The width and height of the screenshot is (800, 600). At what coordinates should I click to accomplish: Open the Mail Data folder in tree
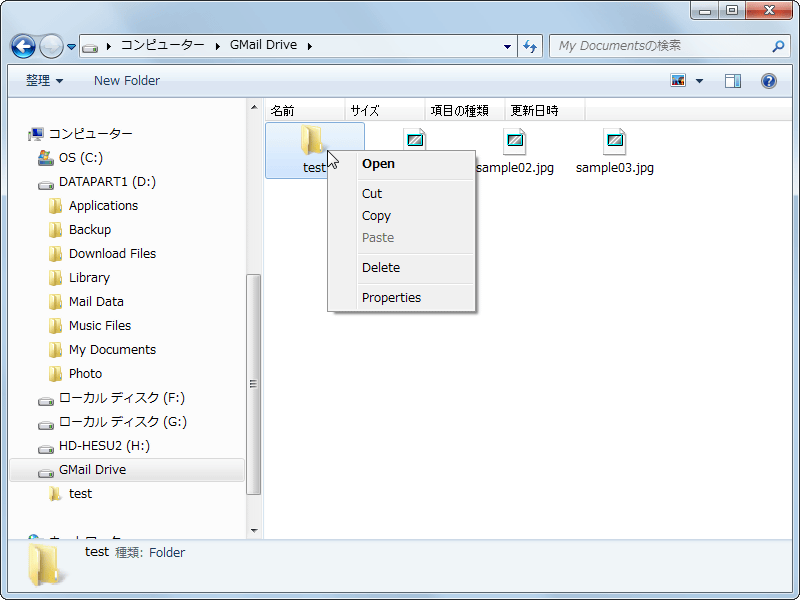(x=96, y=302)
